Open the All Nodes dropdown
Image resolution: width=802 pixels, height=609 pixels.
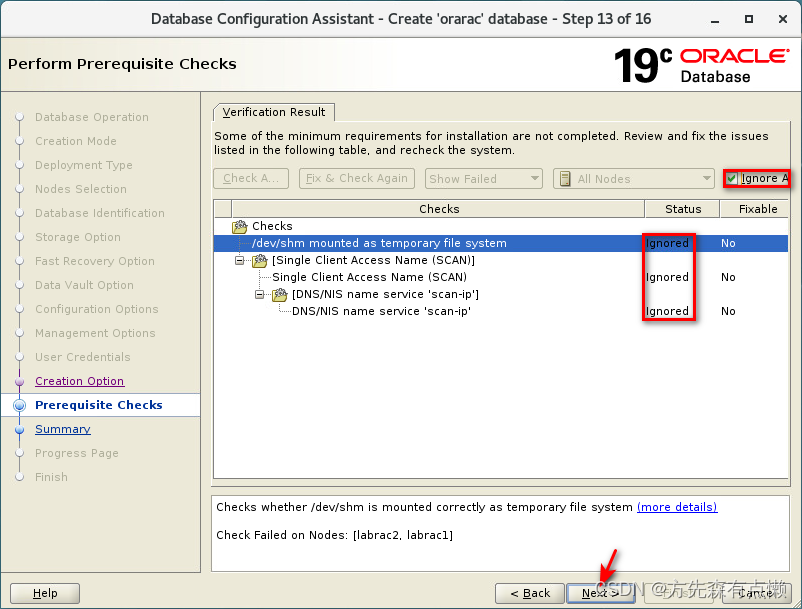634,178
